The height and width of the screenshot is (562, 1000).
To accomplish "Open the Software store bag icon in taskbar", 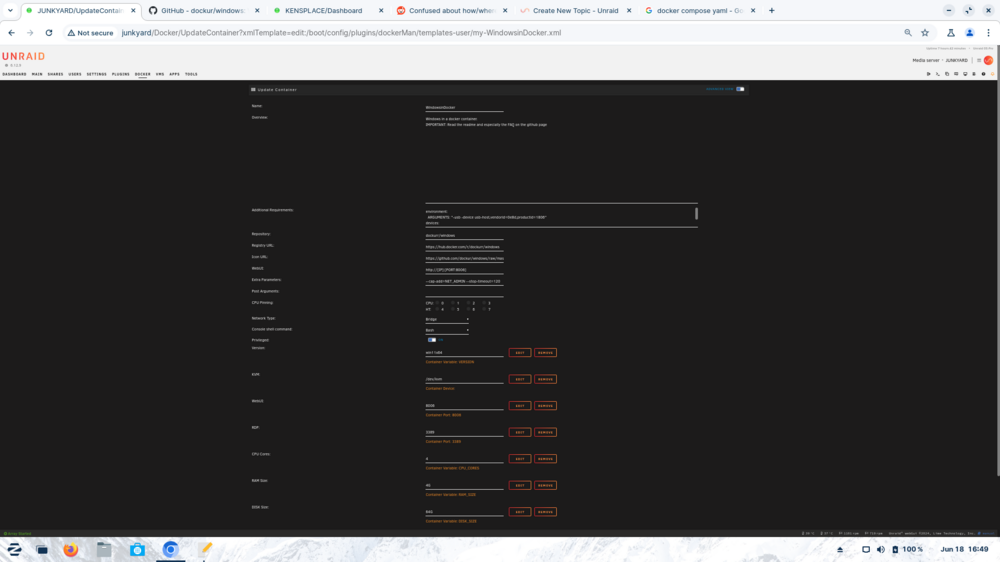I will [x=137, y=549].
